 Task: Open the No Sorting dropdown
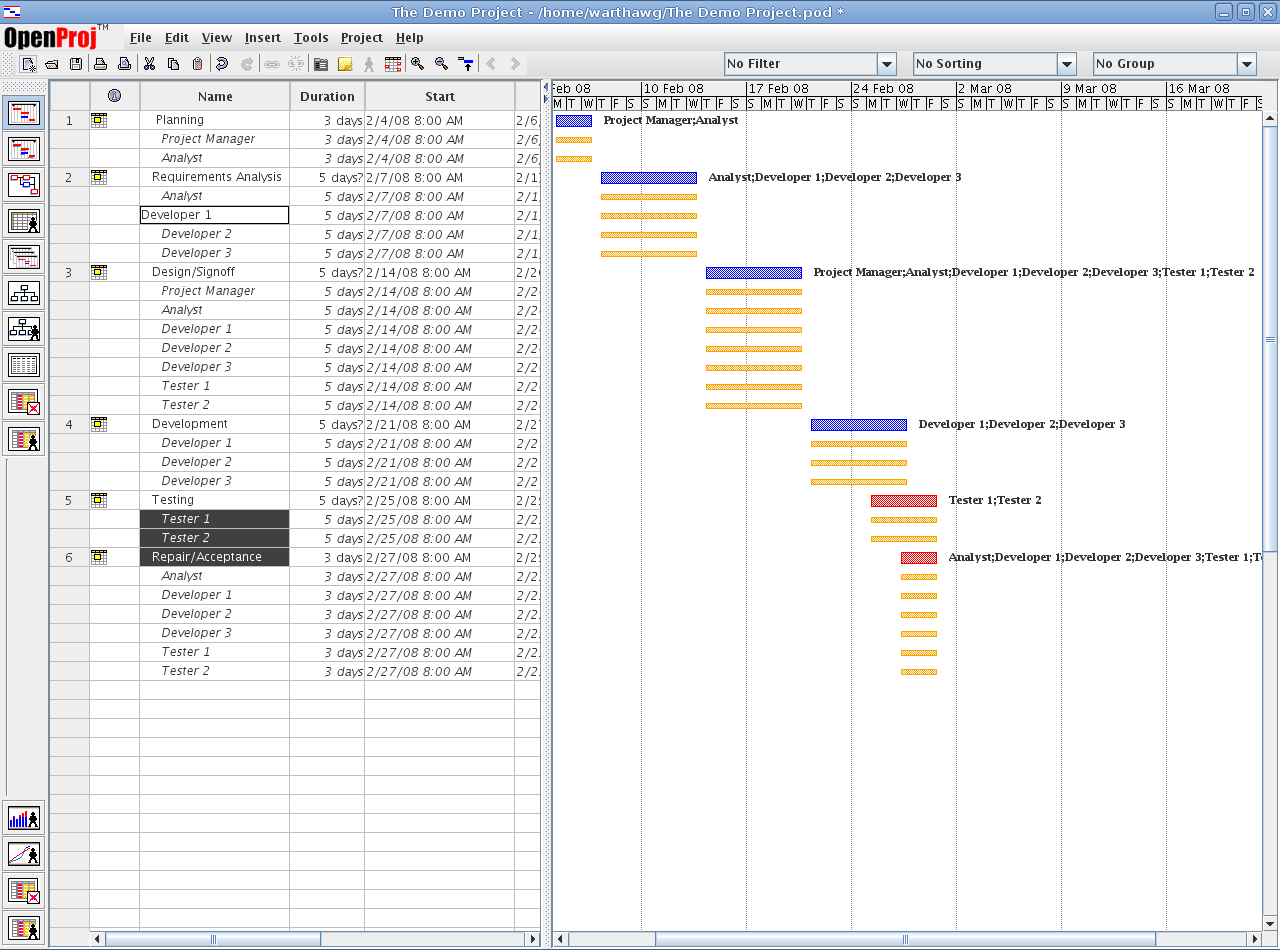1067,63
